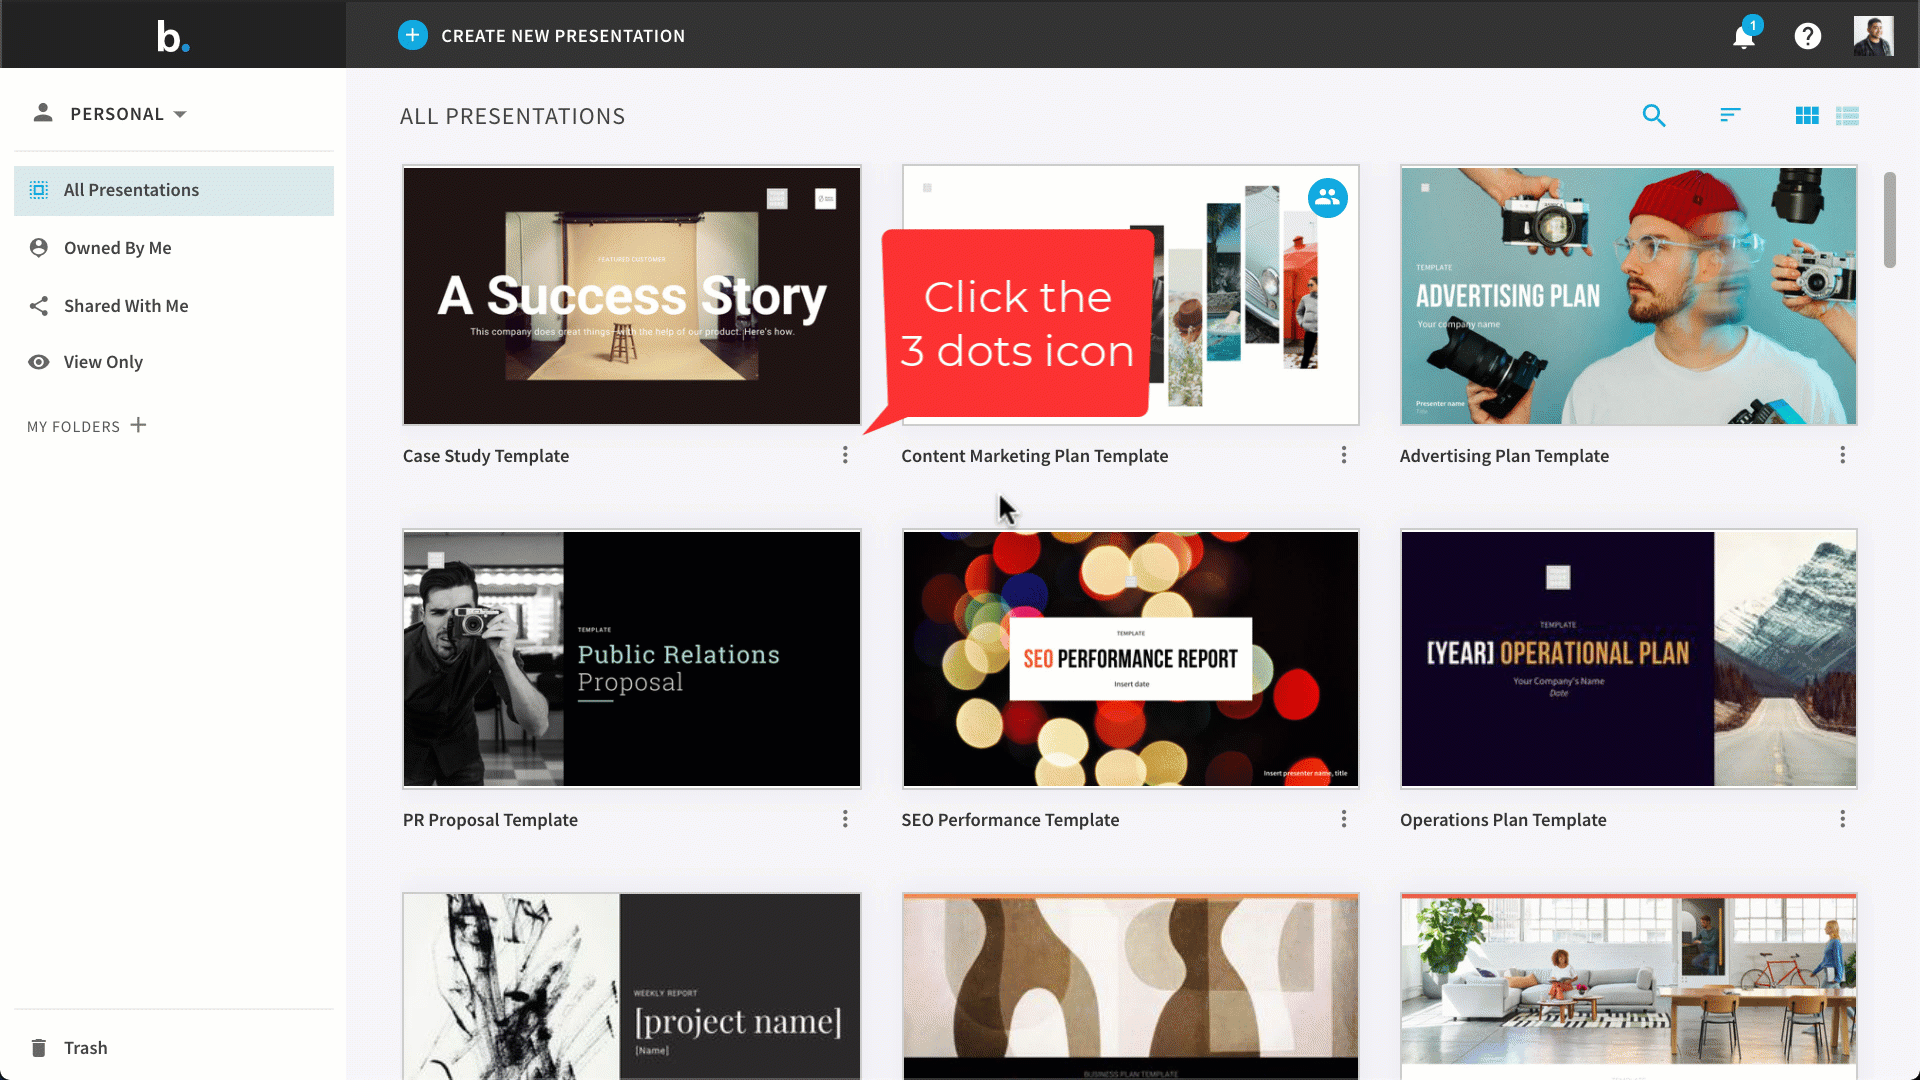This screenshot has height=1080, width=1920.
Task: Click CREATE NEW PRESENTATION text
Action: (x=563, y=36)
